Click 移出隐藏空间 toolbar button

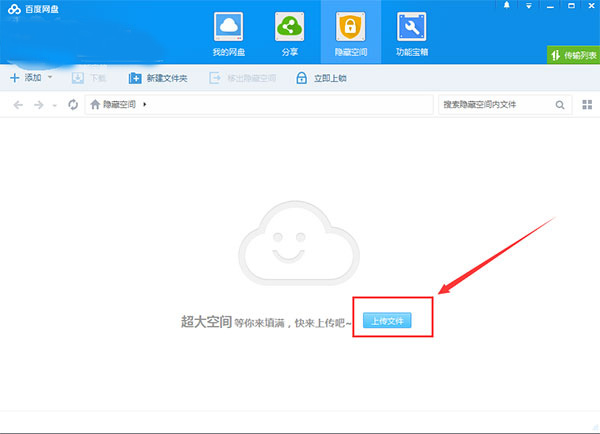point(243,78)
